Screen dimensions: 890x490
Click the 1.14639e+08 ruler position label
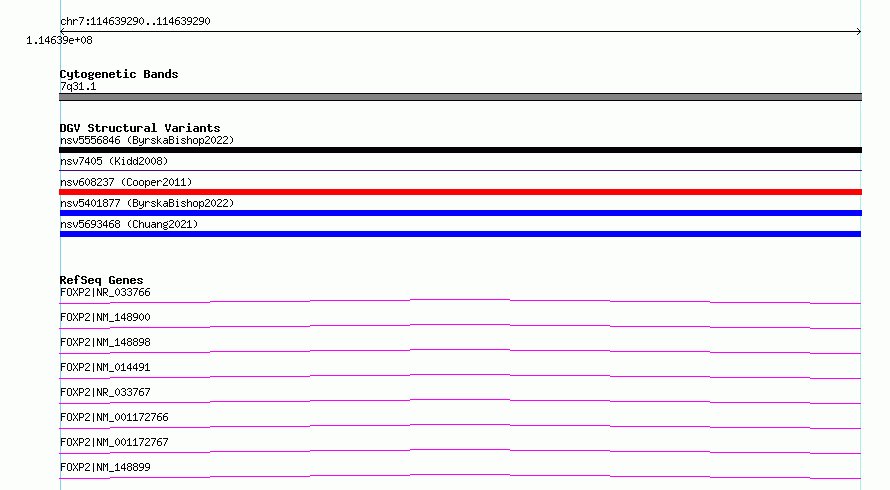[x=59, y=40]
